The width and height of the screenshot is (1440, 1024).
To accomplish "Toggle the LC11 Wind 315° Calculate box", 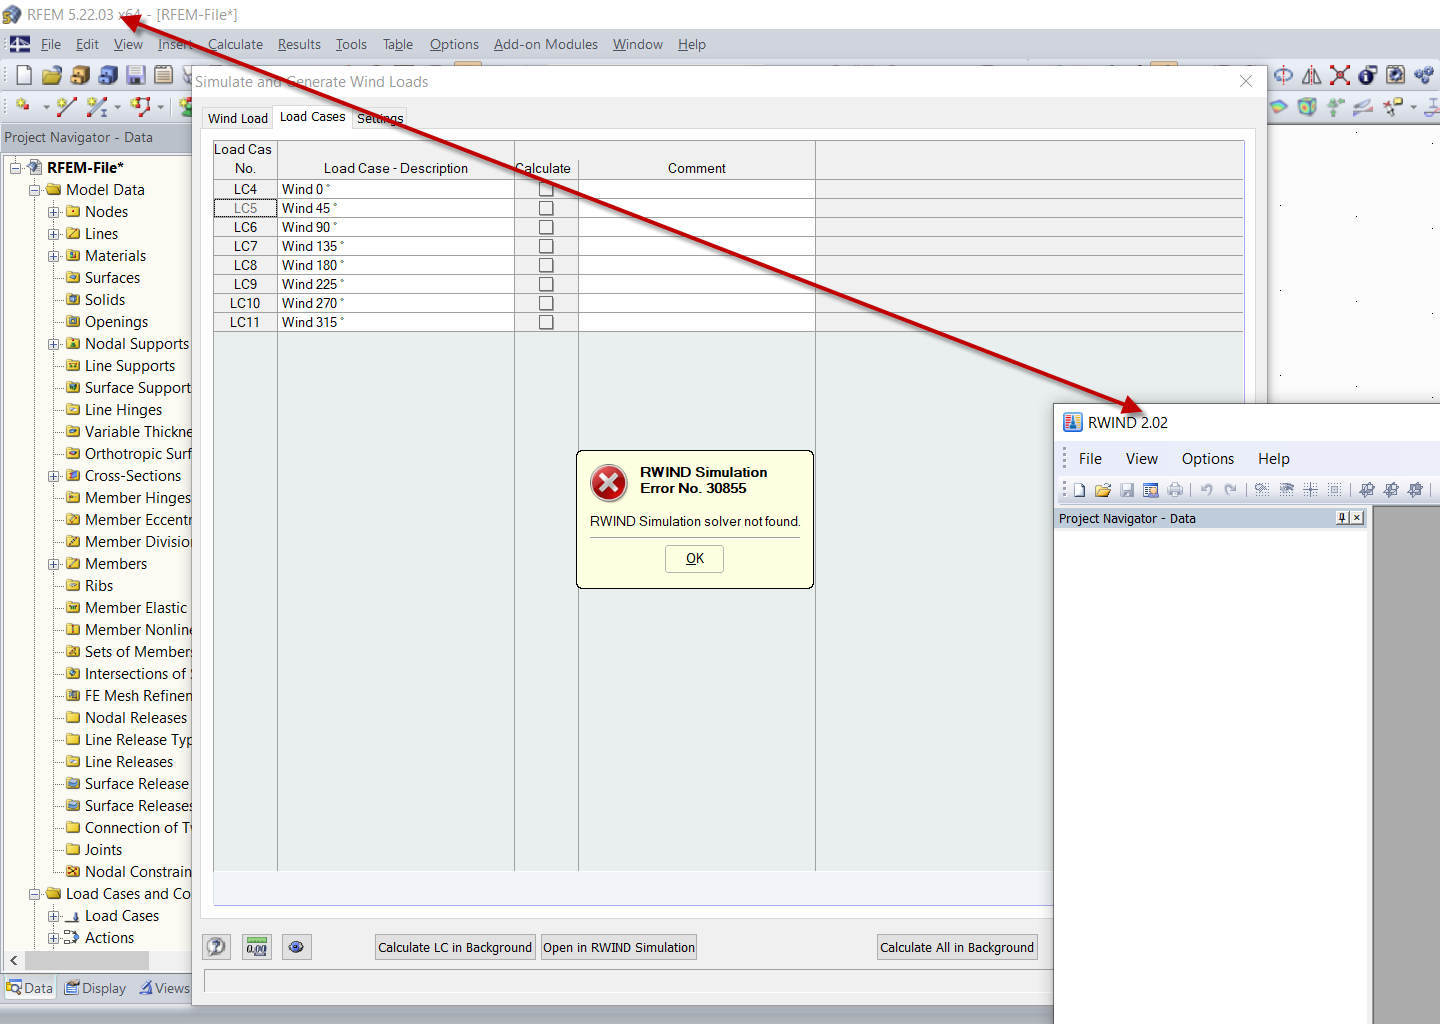I will (546, 322).
